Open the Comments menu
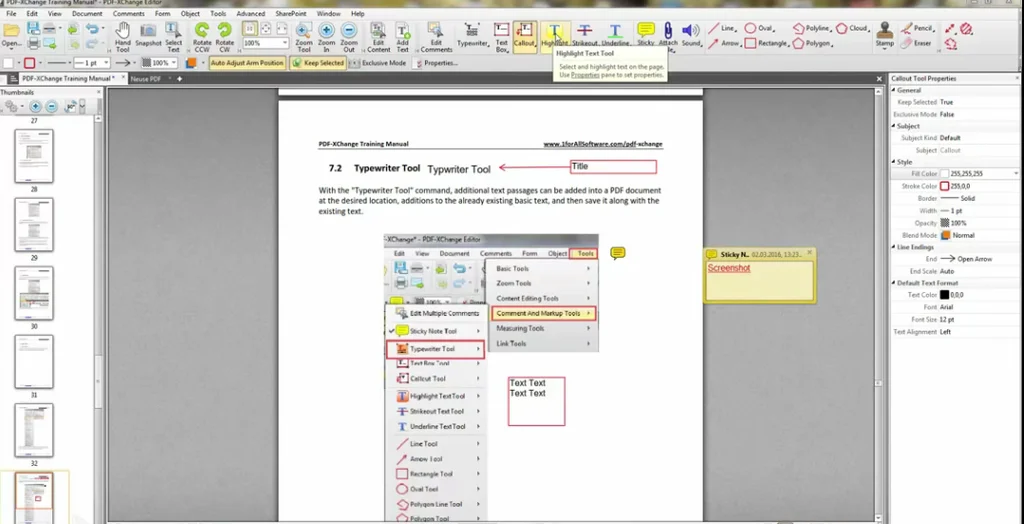Image resolution: width=1024 pixels, height=524 pixels. (128, 13)
